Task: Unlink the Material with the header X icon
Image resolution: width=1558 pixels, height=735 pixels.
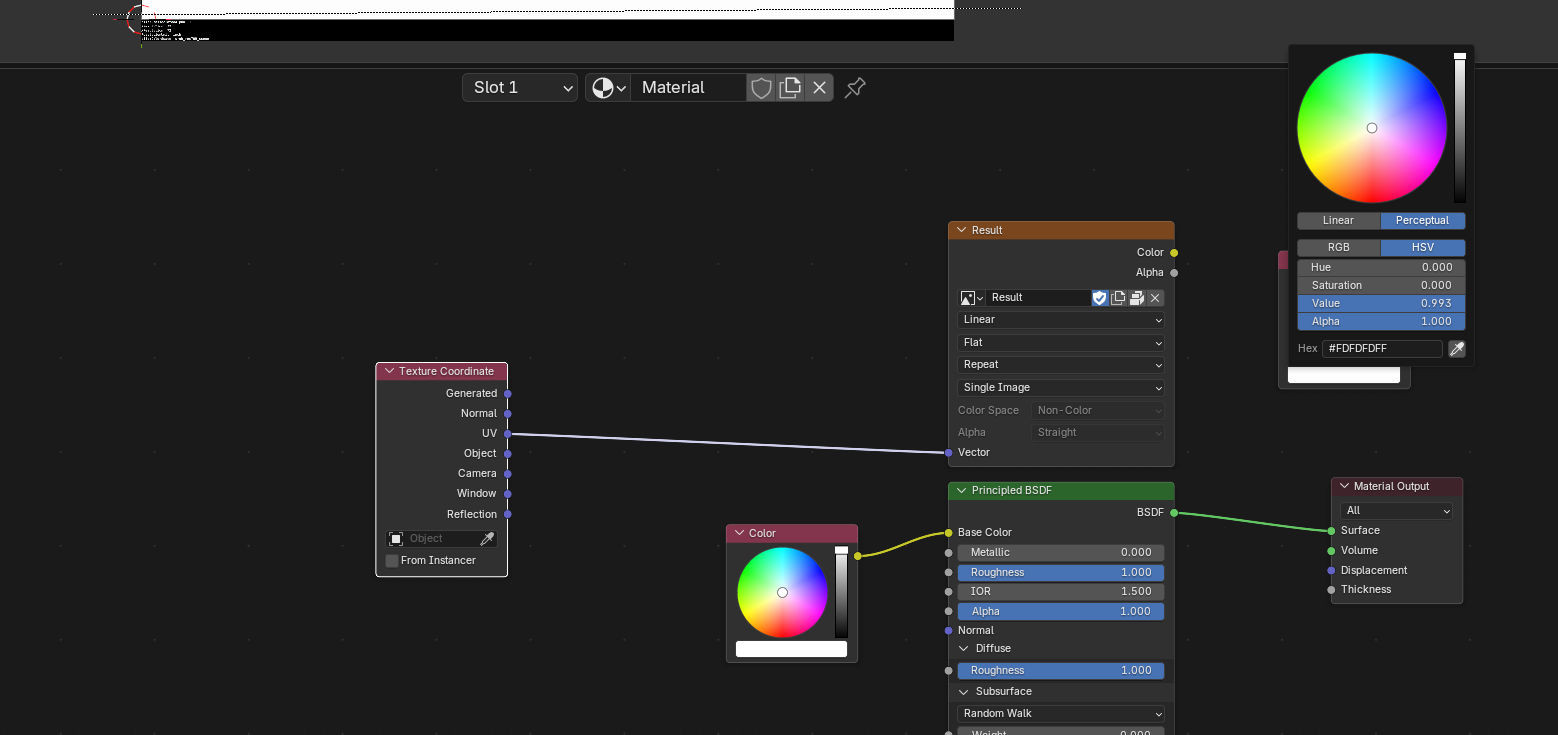Action: tap(819, 88)
